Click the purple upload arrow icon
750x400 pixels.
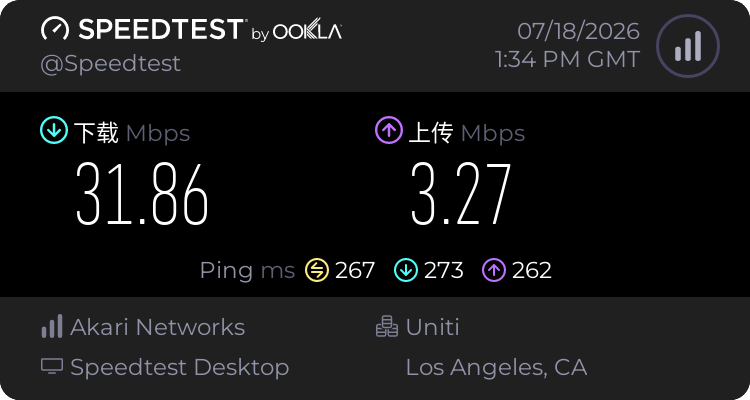click(389, 130)
